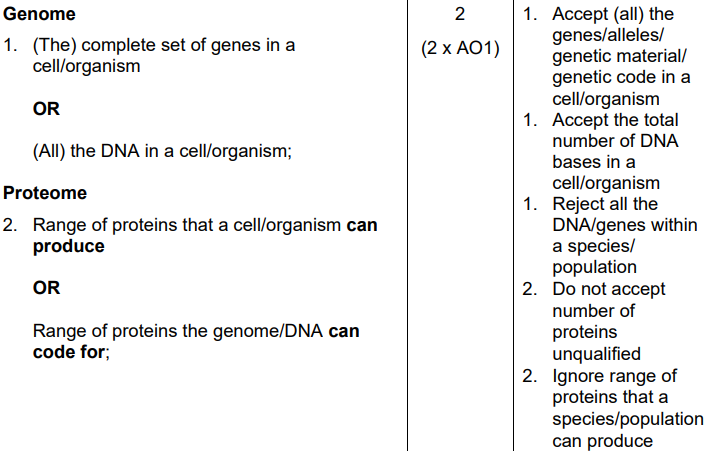Click the bold word "produce" under Proteome

tap(68, 246)
